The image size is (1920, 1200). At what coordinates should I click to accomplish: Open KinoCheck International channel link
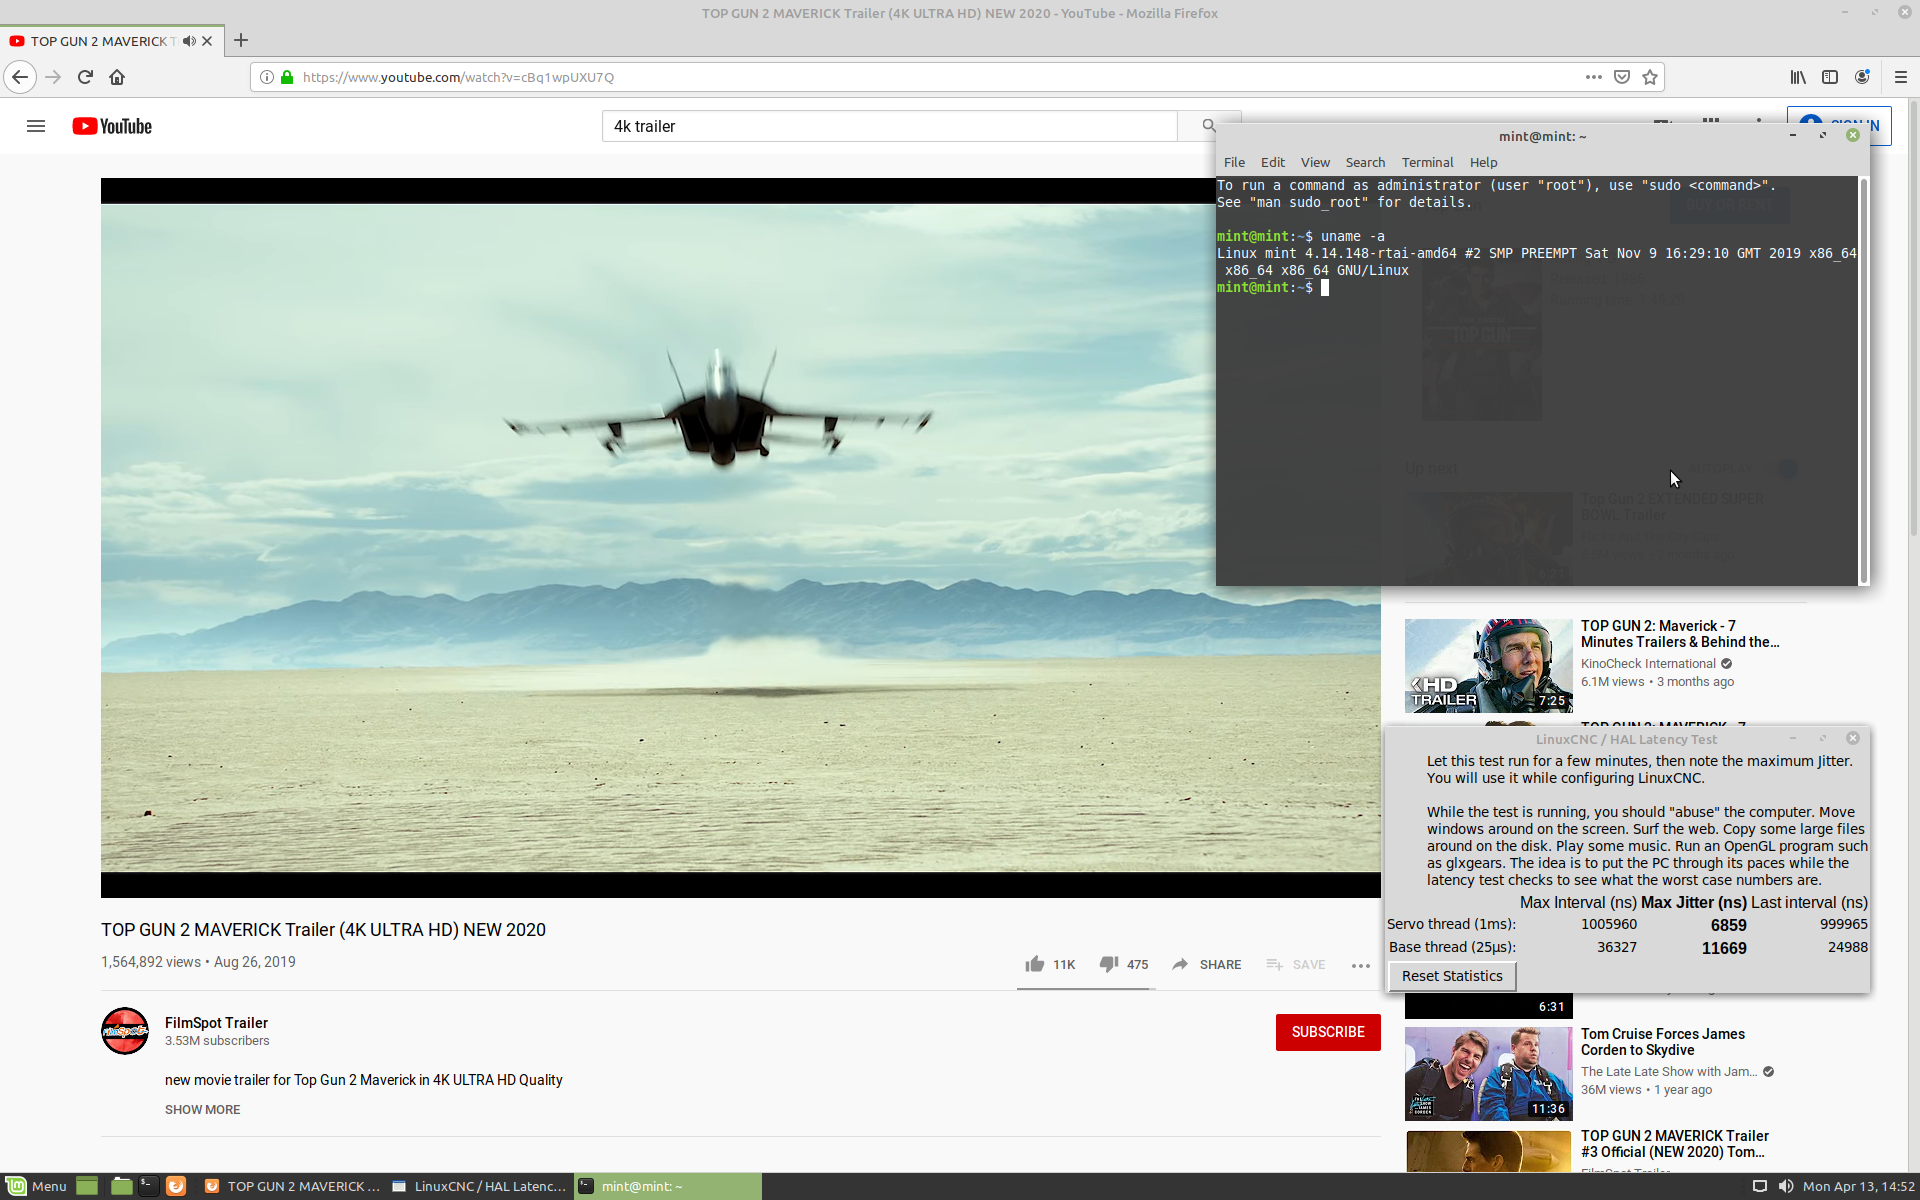pos(1648,664)
